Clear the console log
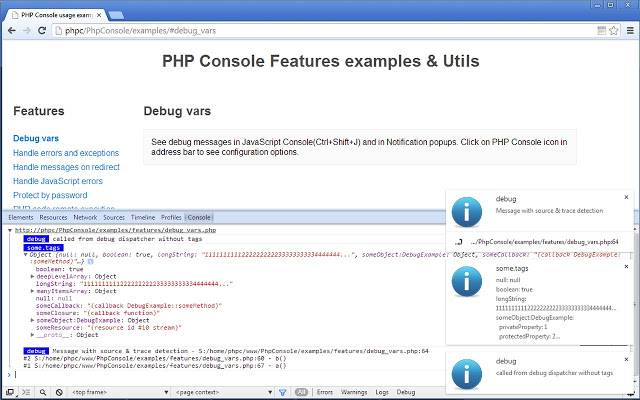640x400 pixels. (59, 392)
